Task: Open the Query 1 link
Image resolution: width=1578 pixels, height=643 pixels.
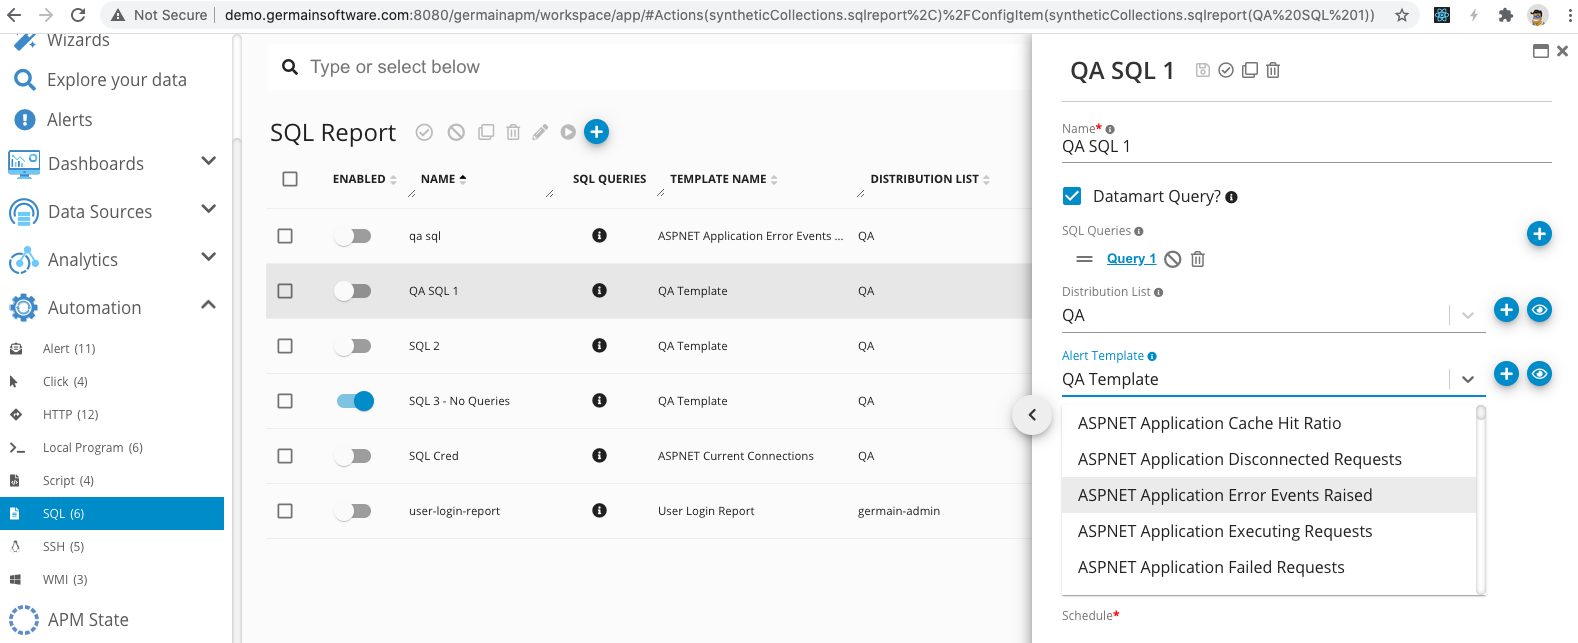Action: tap(1131, 259)
